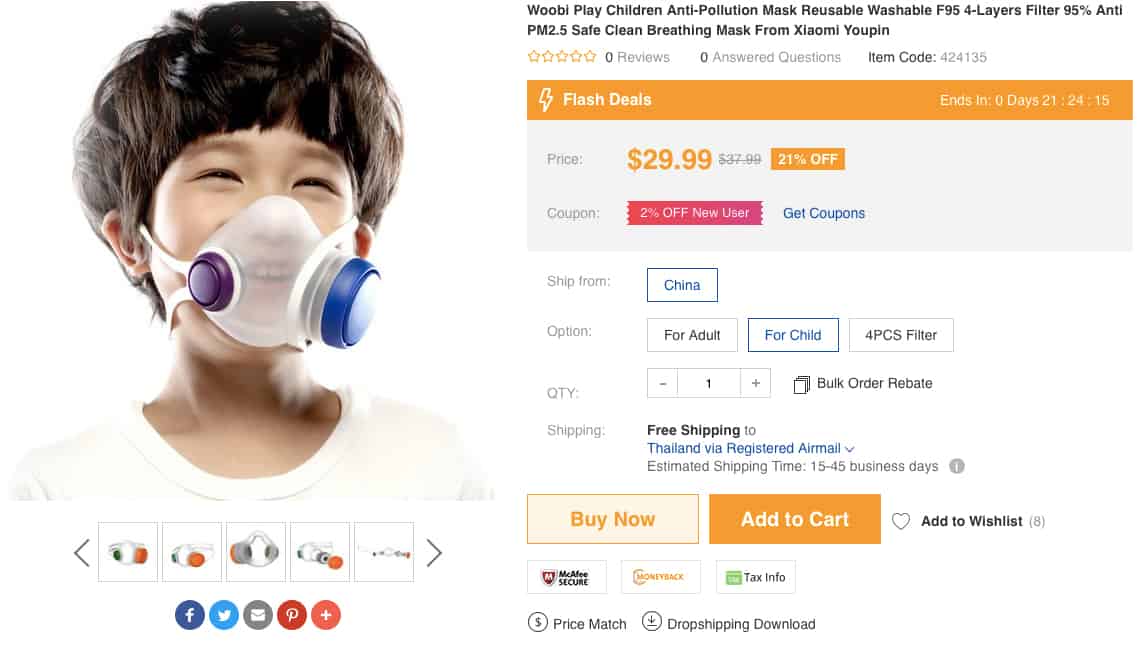This screenshot has height=645, width=1139.
Task: Open more sharing options plus icon
Action: (326, 614)
